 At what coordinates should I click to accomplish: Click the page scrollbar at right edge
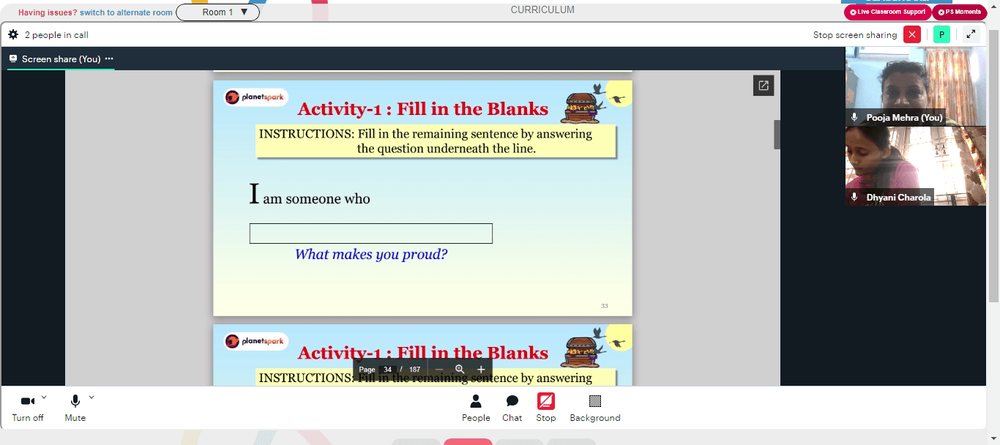pos(992,166)
